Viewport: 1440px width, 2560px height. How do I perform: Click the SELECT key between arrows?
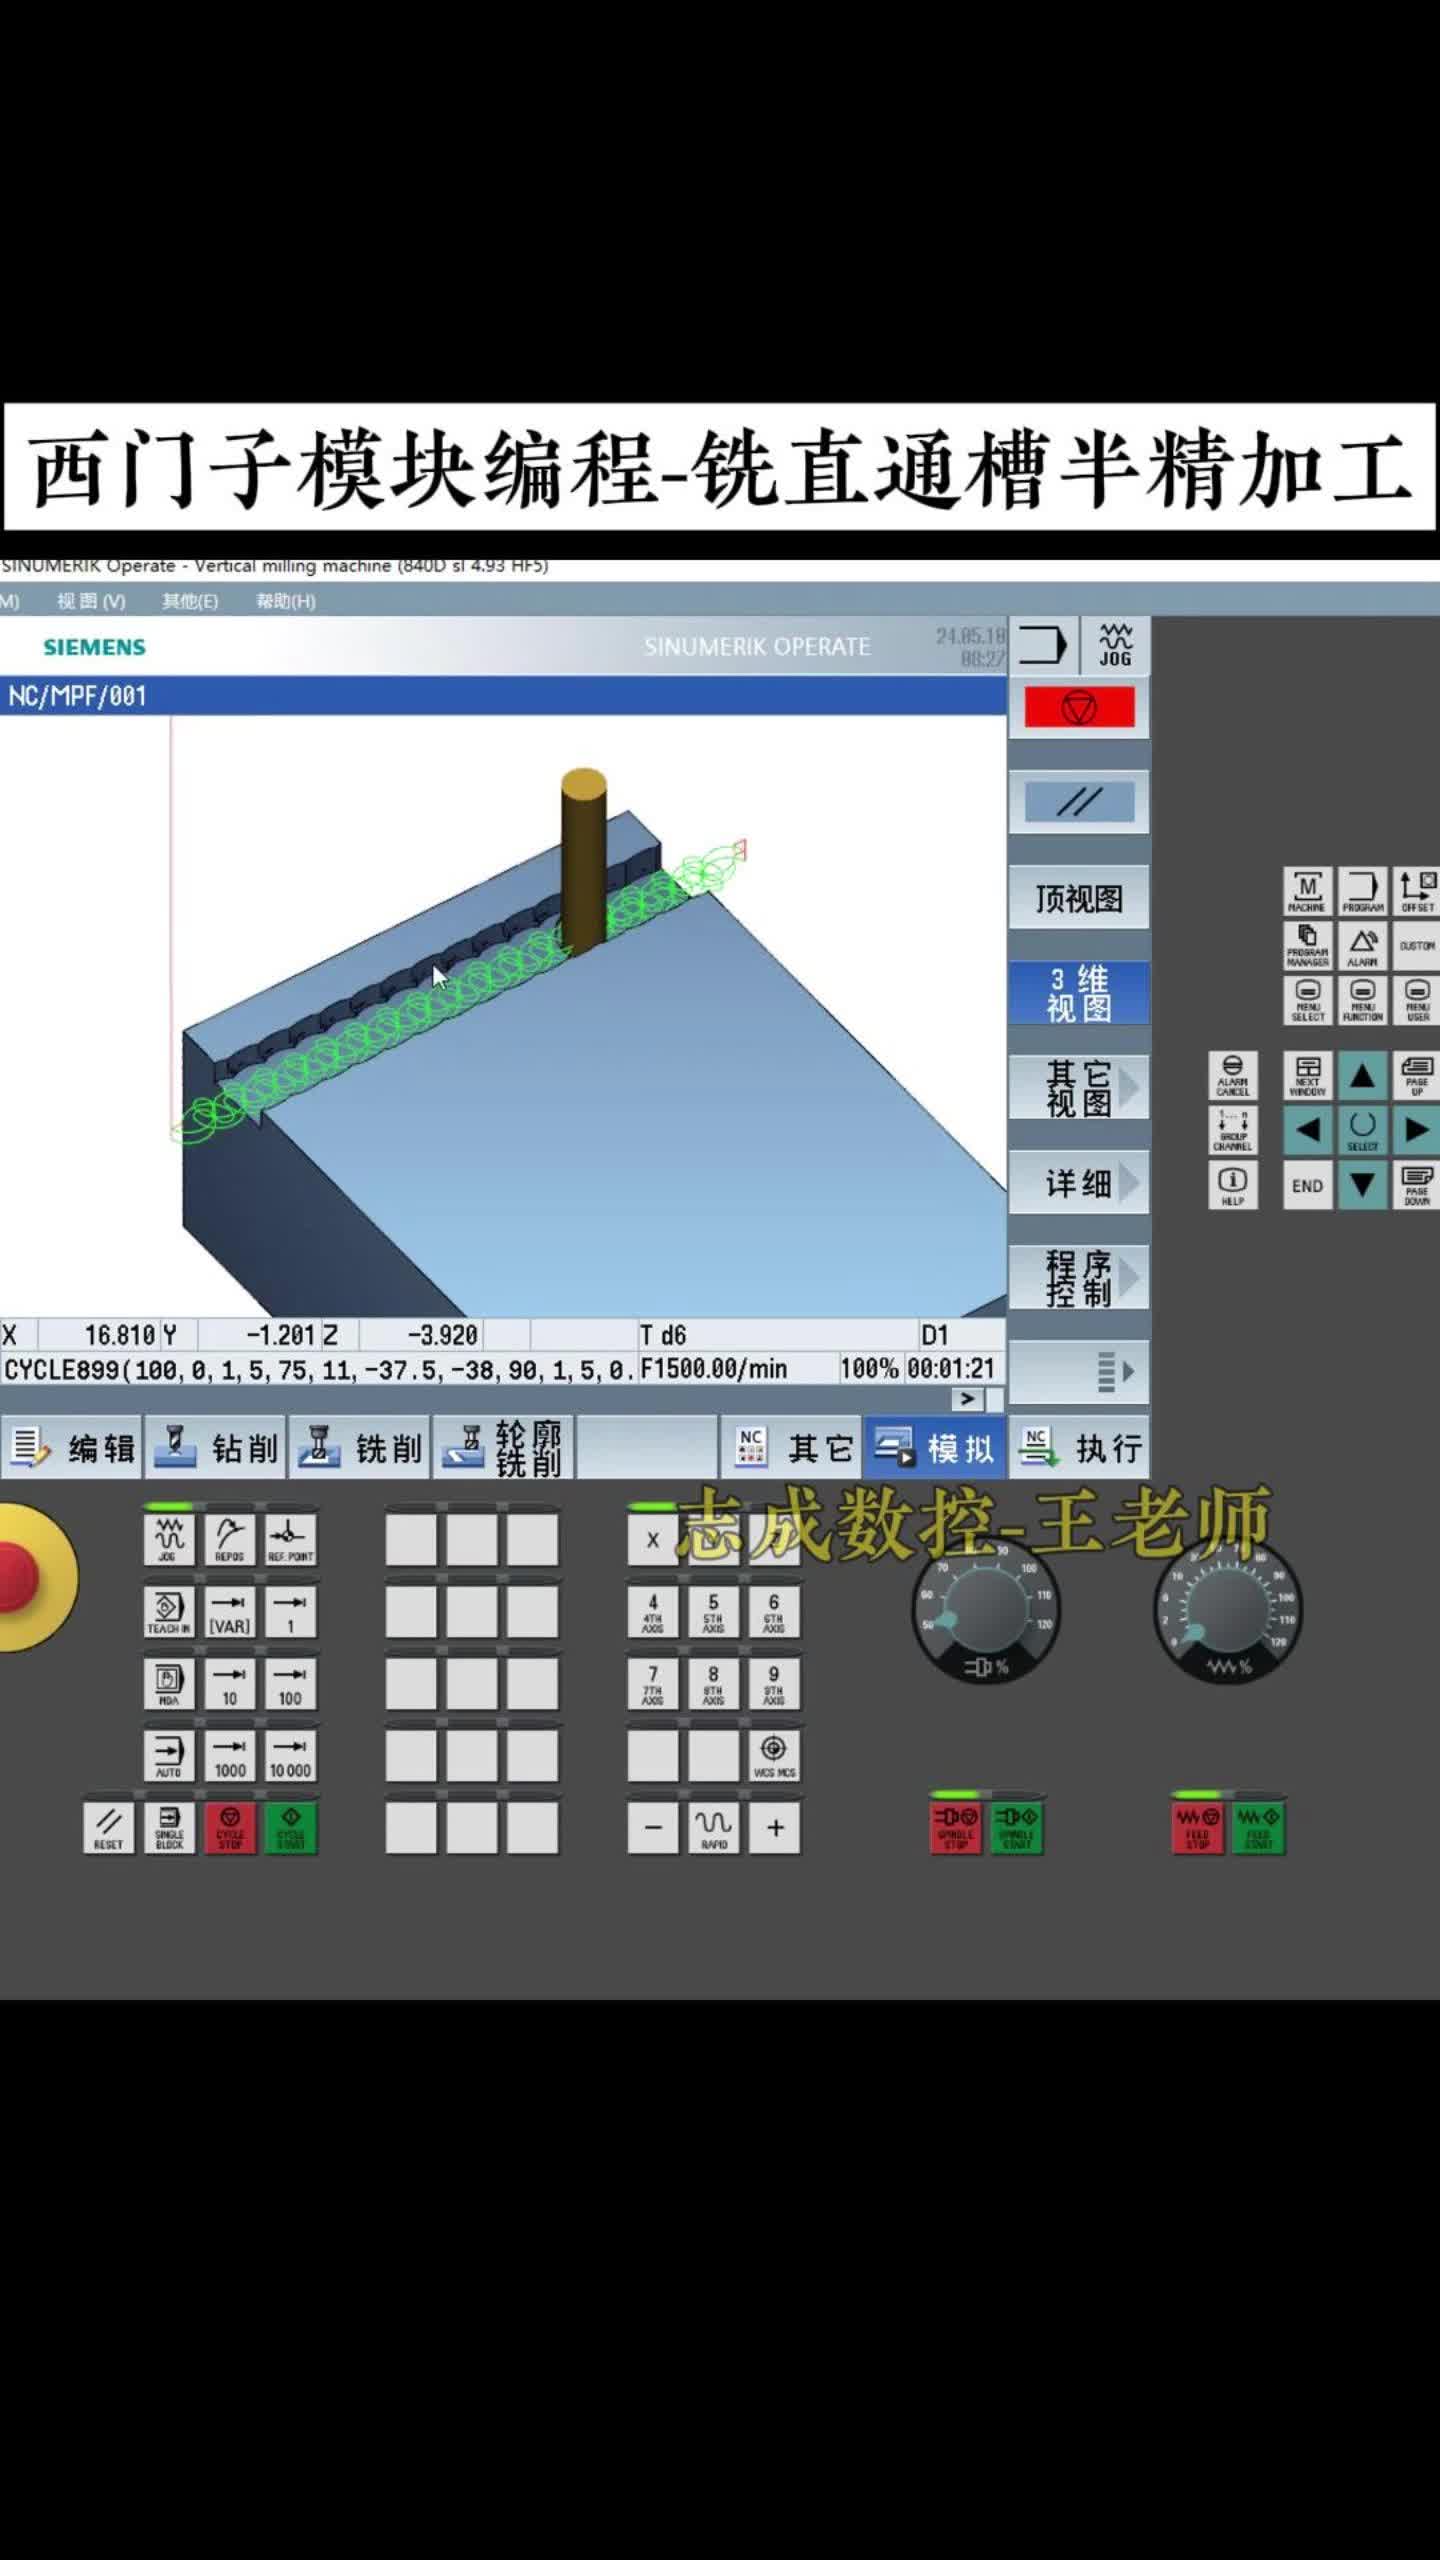click(x=1362, y=1130)
